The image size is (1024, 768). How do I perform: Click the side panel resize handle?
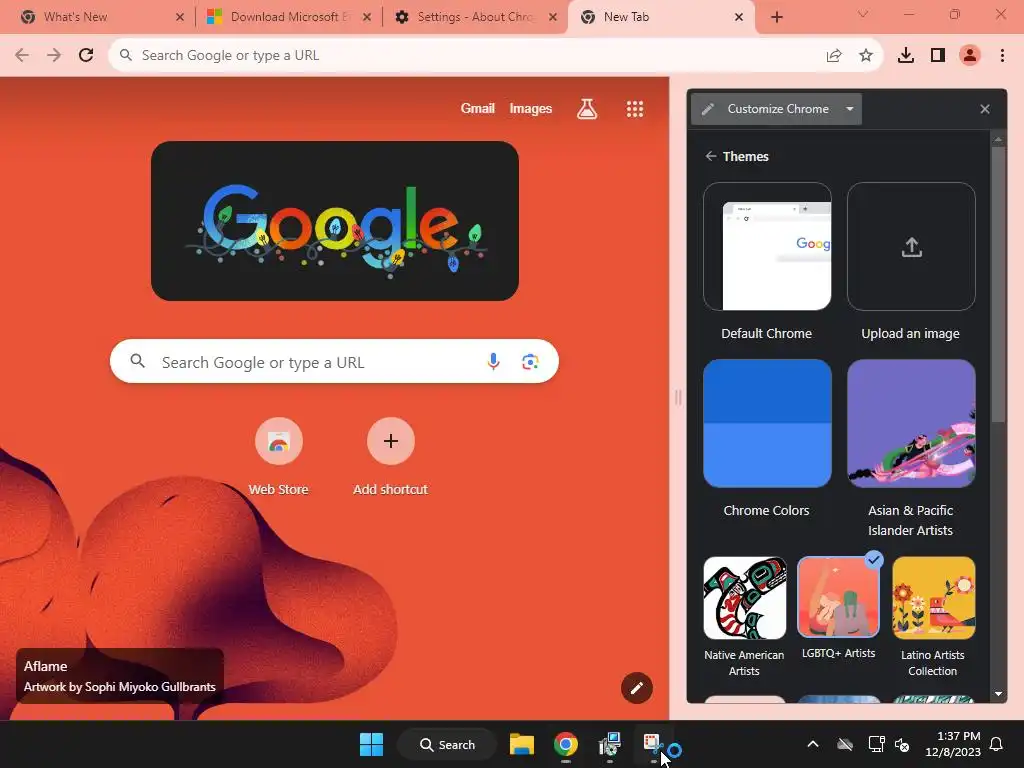coord(678,397)
